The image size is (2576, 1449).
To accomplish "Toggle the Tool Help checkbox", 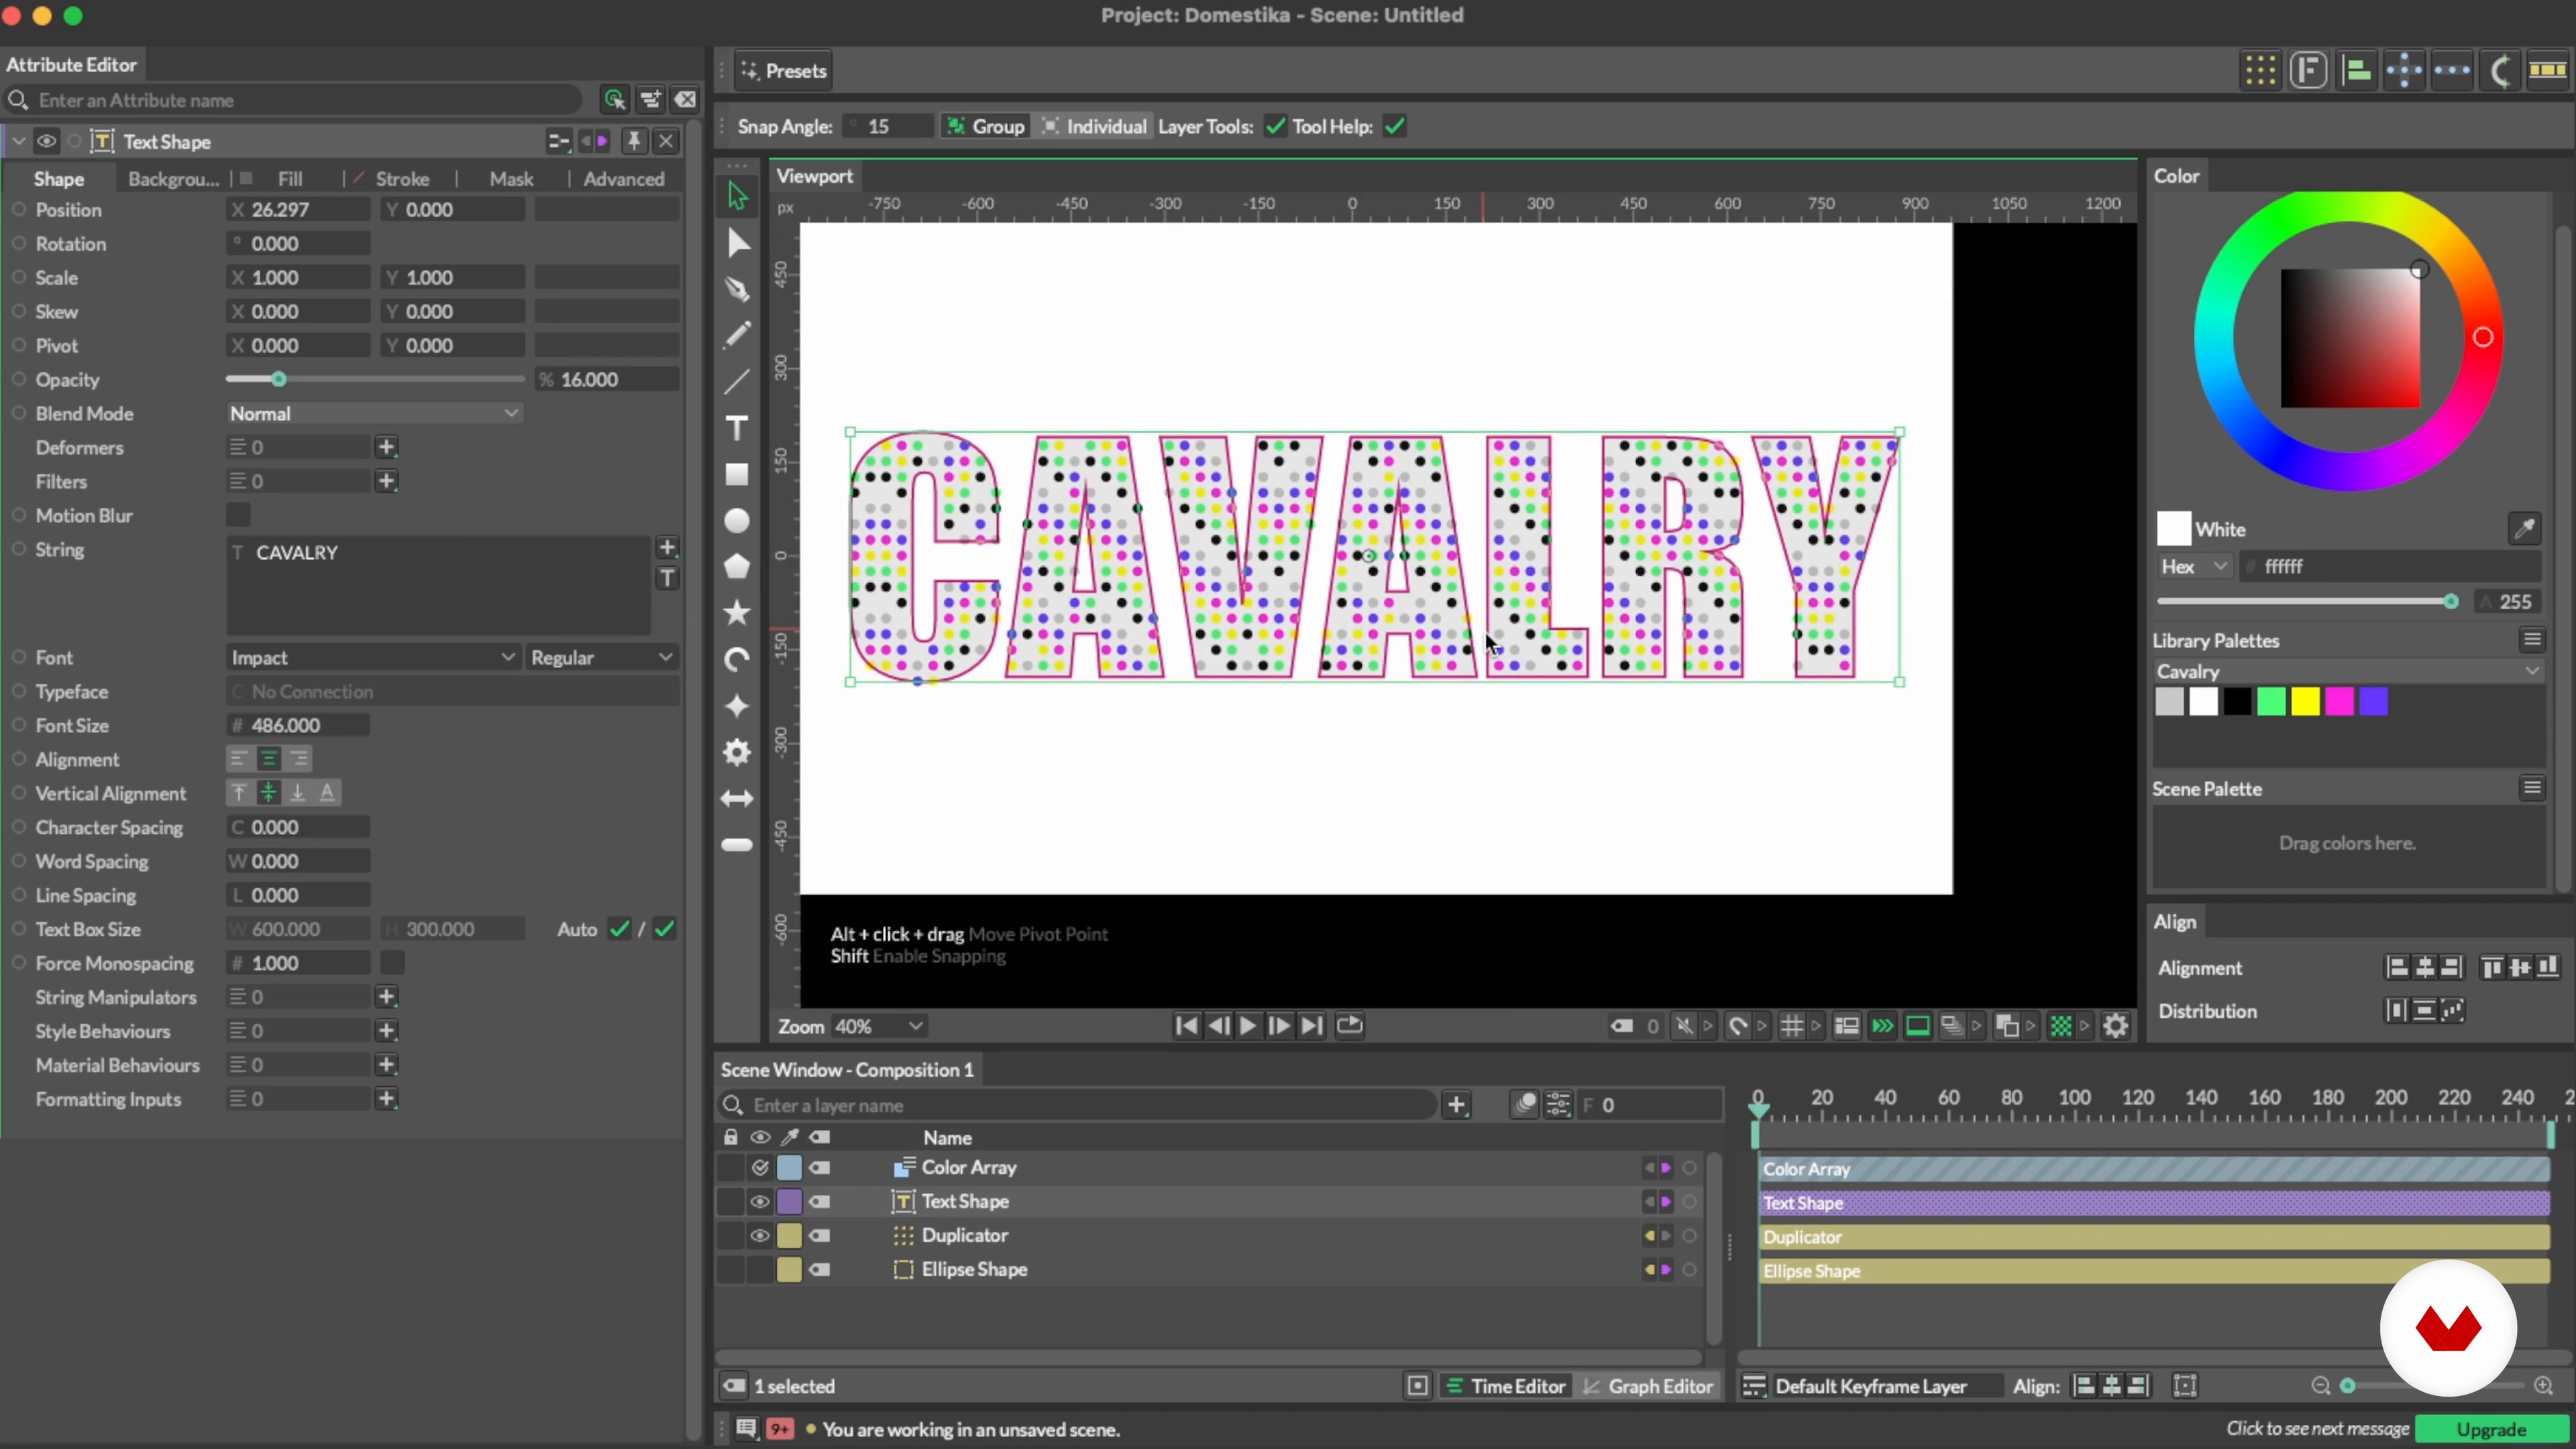I will click(x=1395, y=126).
